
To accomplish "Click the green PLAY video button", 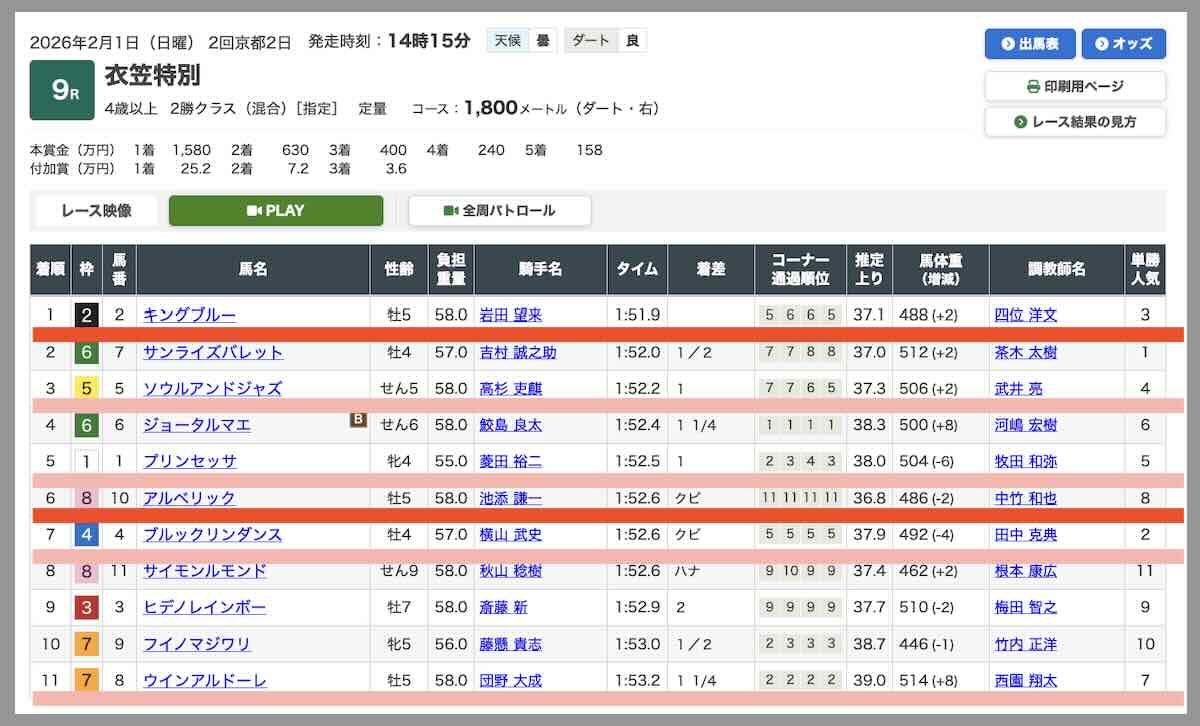I will 275,211.
